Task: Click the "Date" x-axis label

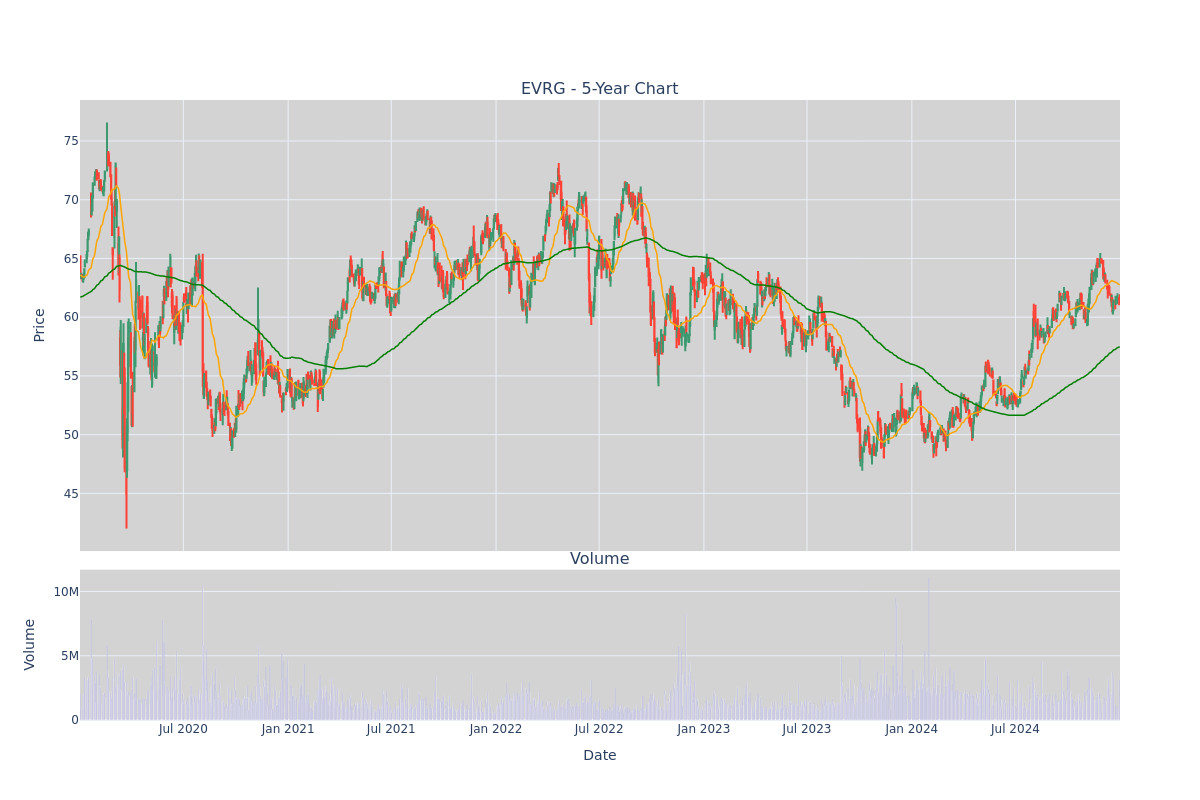Action: (x=600, y=756)
